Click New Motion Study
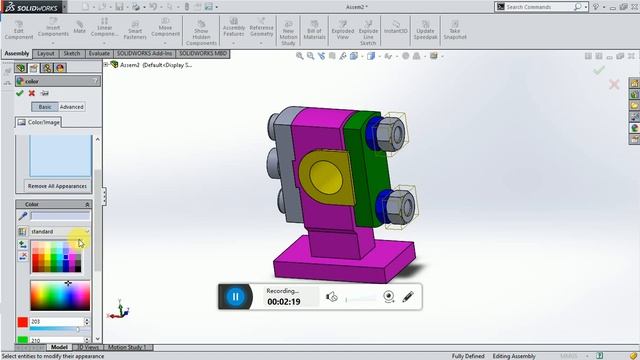 click(288, 33)
